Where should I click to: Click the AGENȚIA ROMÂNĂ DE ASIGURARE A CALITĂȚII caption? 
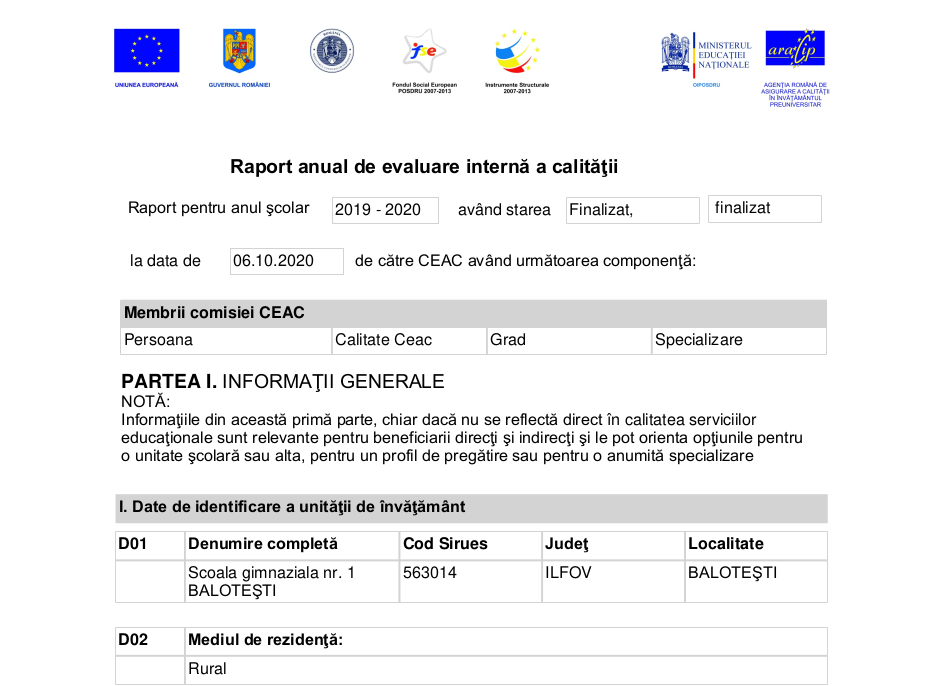click(x=795, y=95)
